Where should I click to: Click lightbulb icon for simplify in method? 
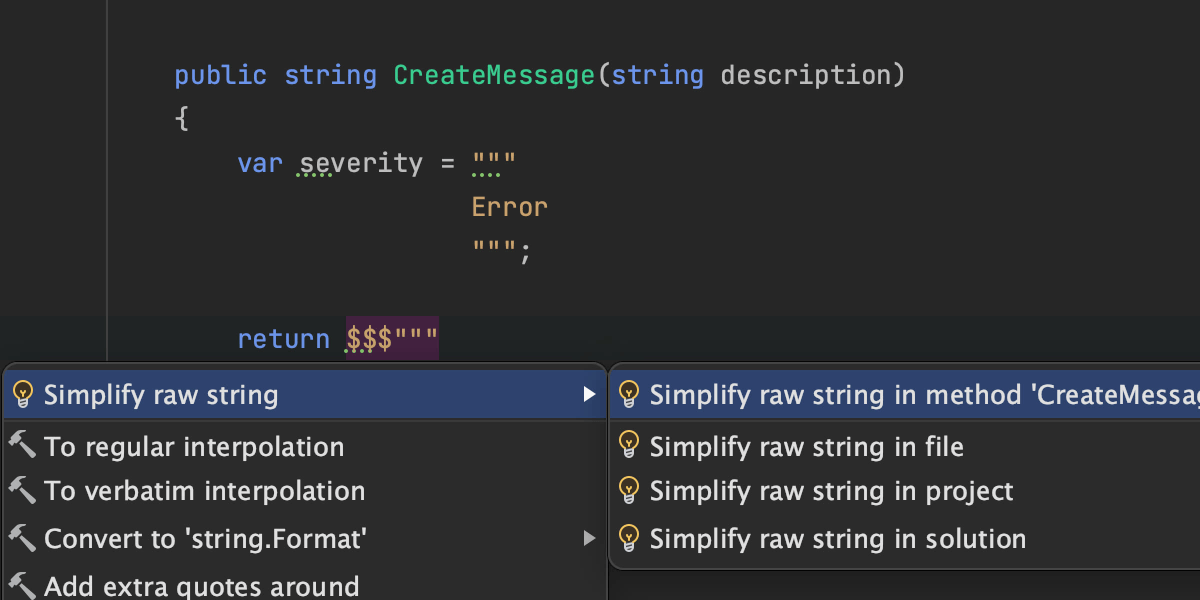(x=628, y=395)
